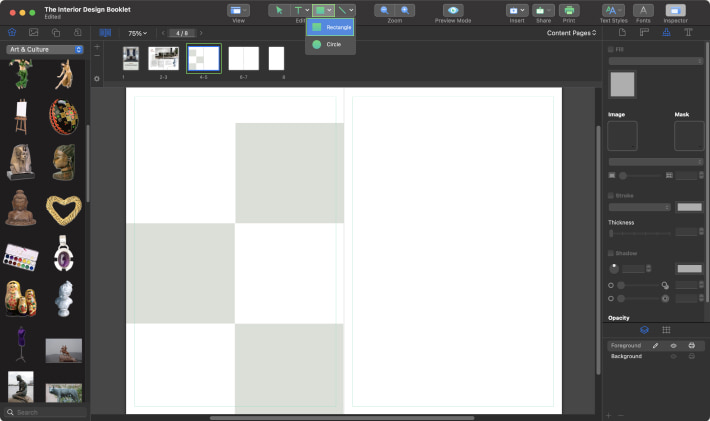
Task: Click the watercolor paint set clipart
Action: coord(21,257)
